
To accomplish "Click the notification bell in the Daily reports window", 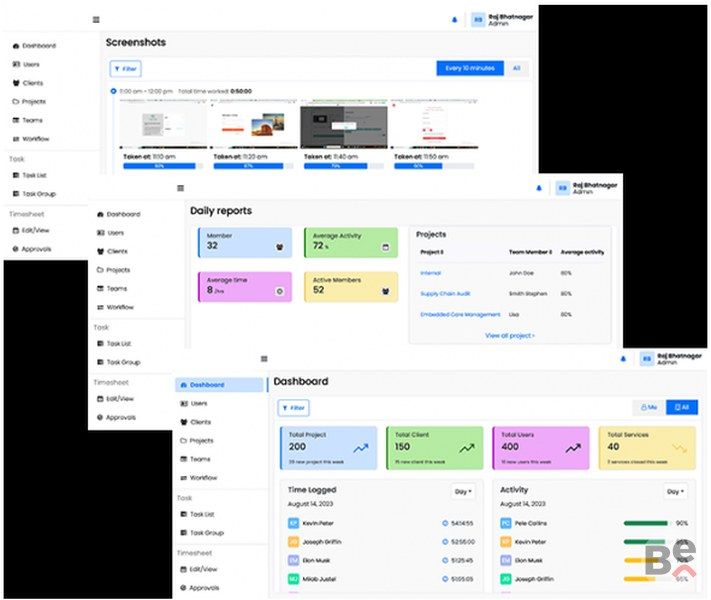I will pos(539,187).
